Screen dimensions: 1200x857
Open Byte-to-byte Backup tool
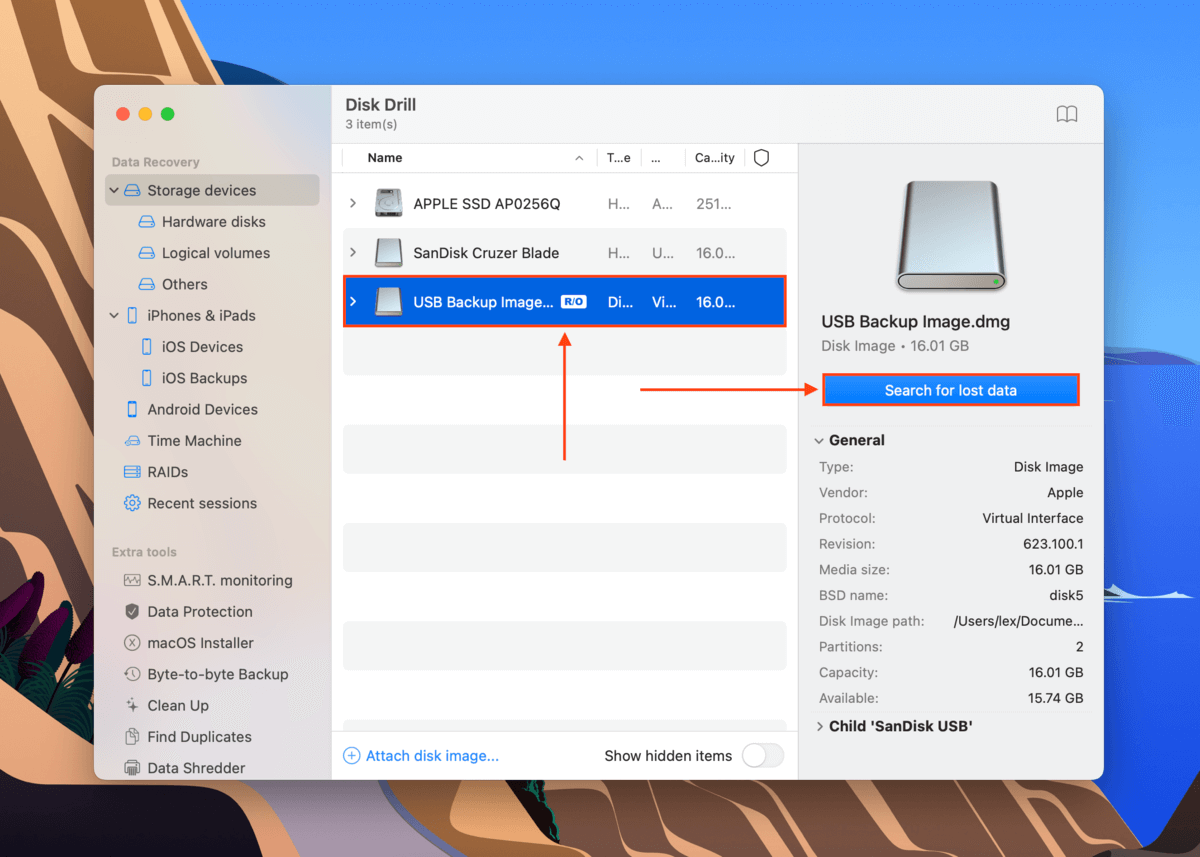218,674
